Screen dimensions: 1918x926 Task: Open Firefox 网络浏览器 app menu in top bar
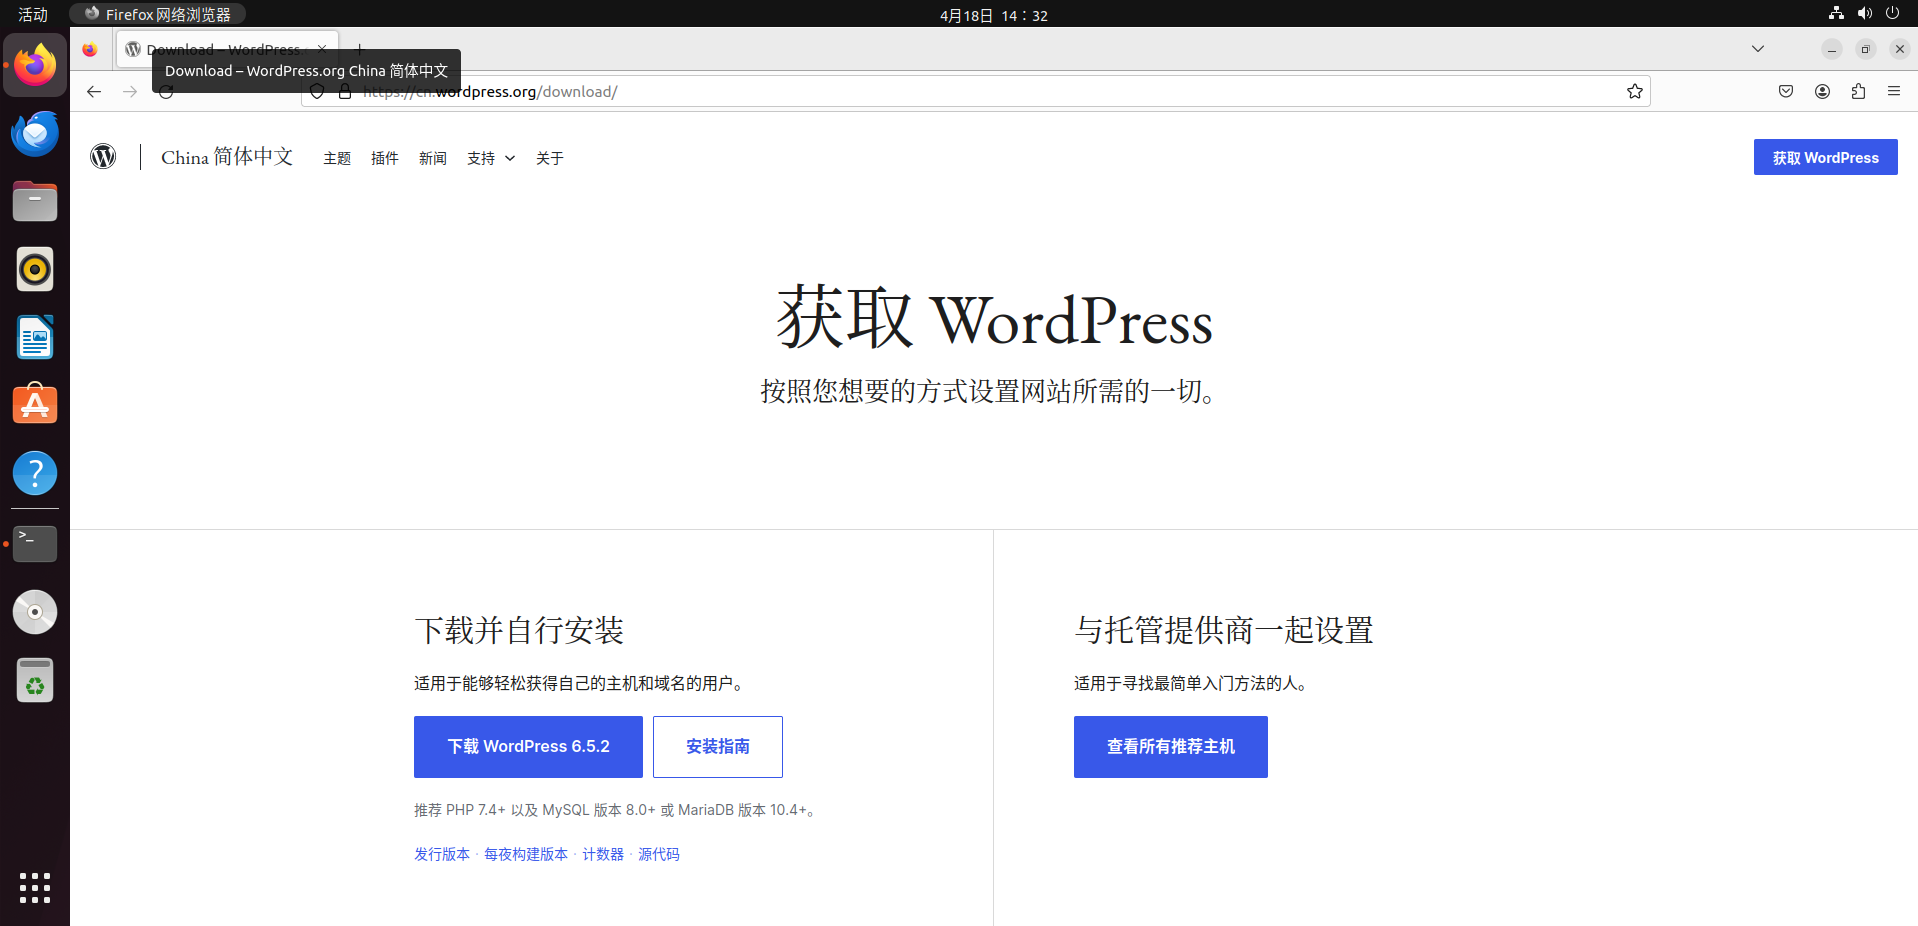pos(158,14)
